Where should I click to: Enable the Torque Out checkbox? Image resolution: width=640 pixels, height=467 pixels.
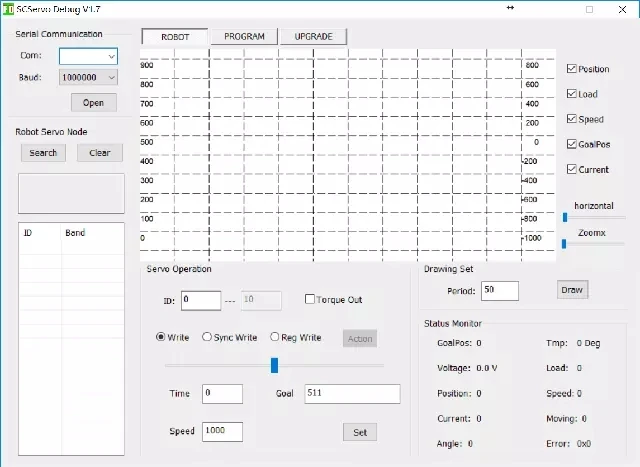310,299
